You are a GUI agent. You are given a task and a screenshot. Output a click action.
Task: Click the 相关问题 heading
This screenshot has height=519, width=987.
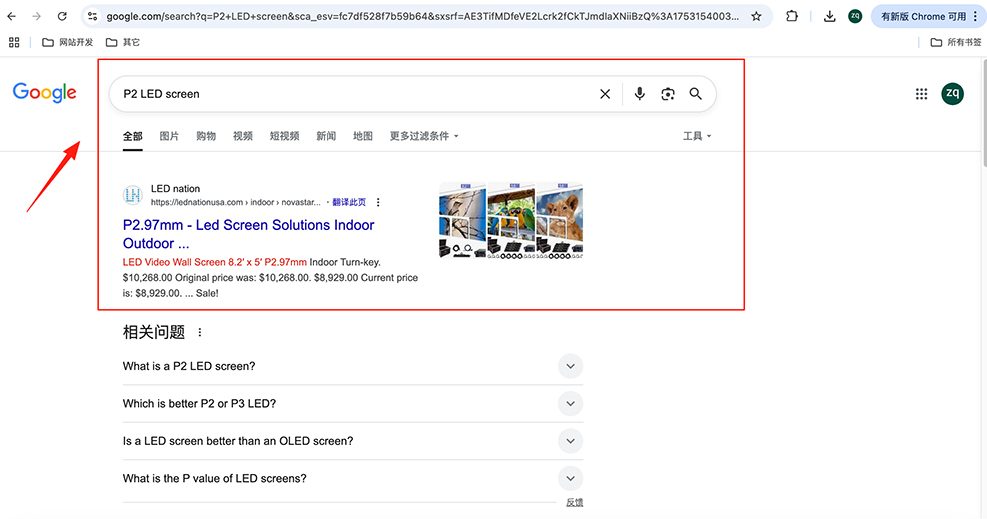coord(154,332)
